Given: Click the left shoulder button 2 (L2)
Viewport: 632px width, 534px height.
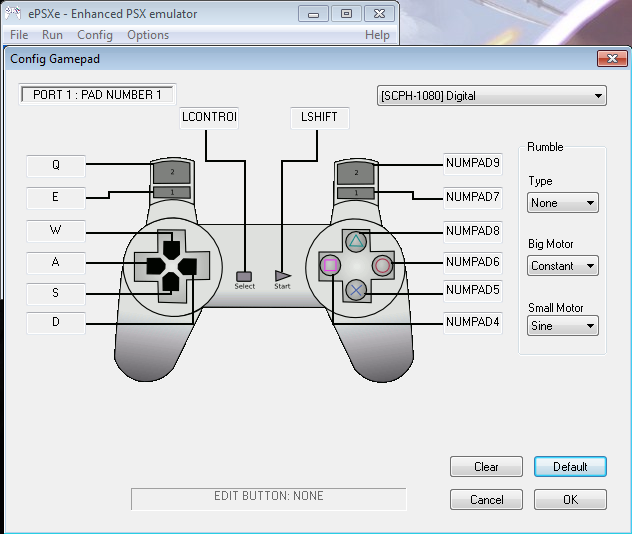Looking at the screenshot, I should [x=172, y=172].
